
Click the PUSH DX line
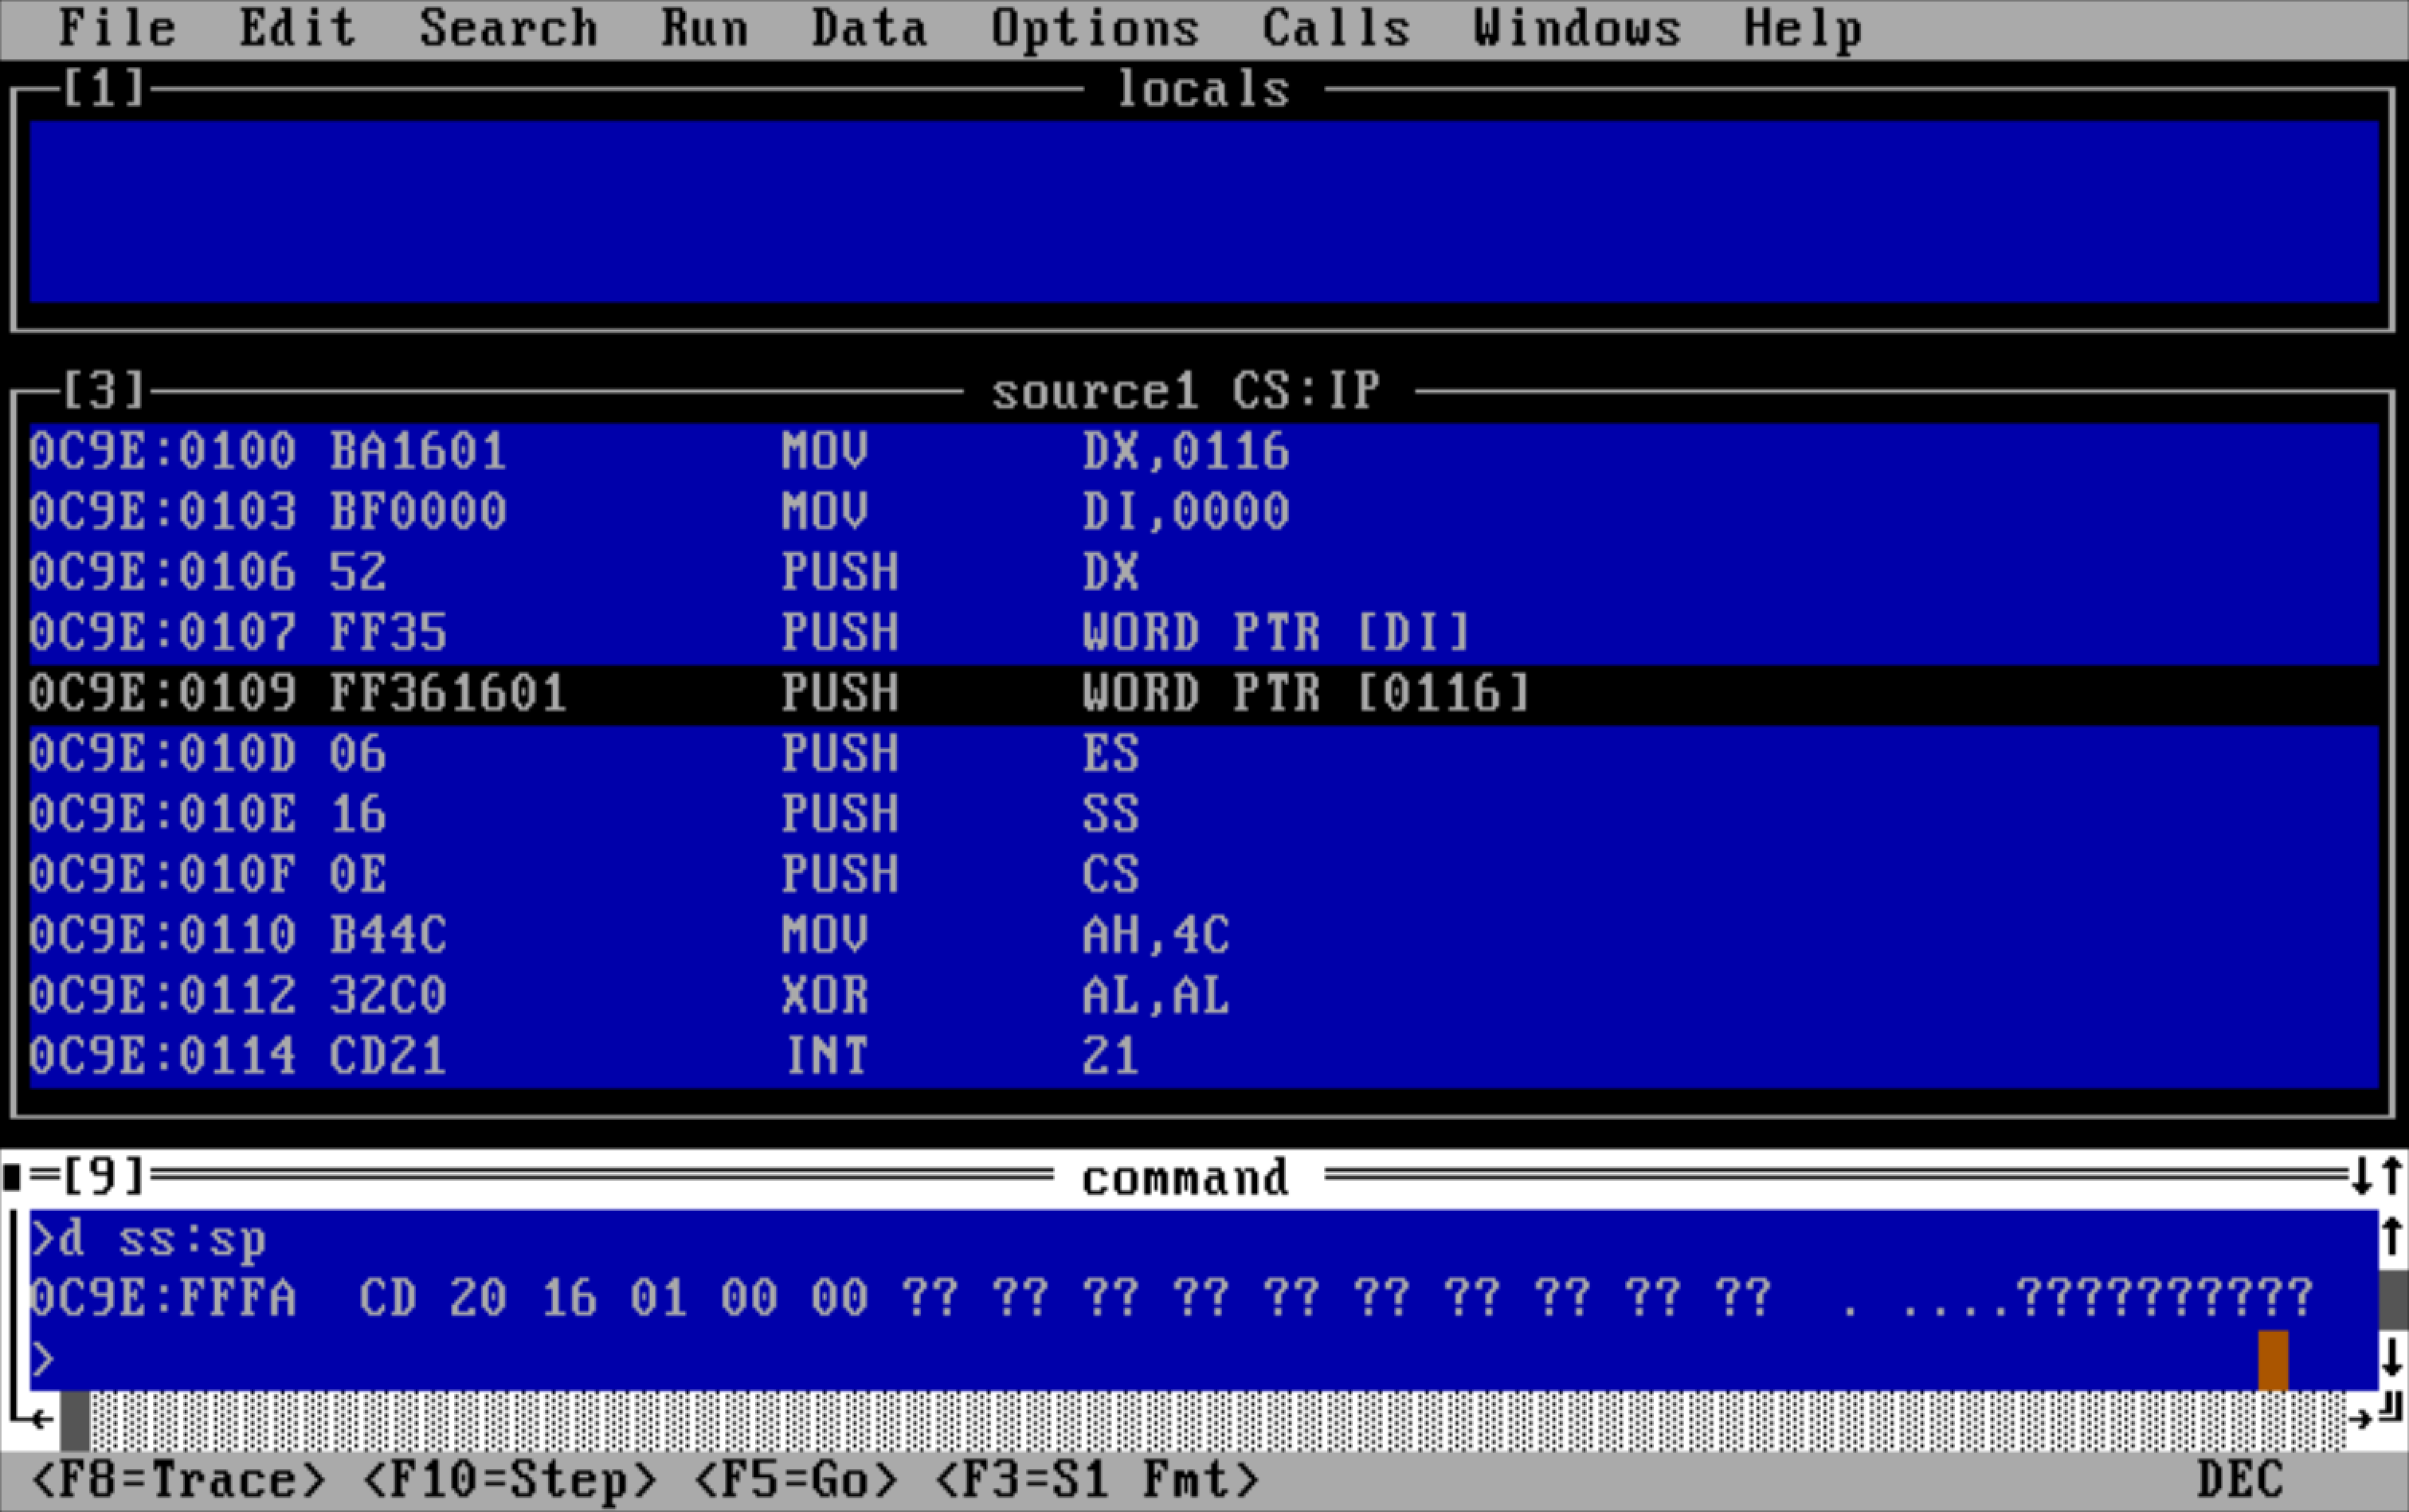tap(1204, 573)
